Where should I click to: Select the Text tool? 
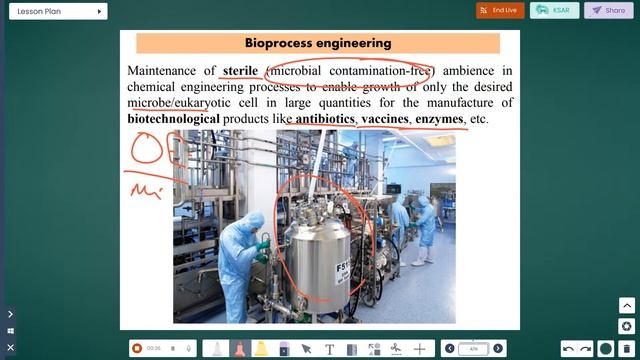[x=329, y=349]
